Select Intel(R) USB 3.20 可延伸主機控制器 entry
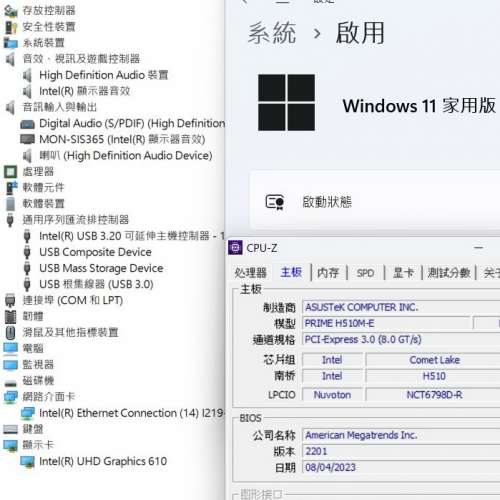 [132, 236]
